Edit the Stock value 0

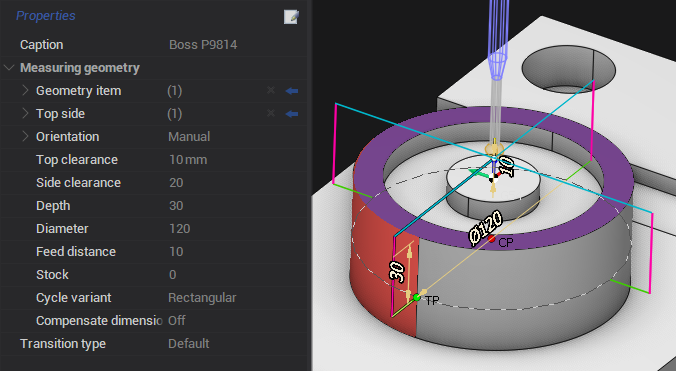[172, 275]
